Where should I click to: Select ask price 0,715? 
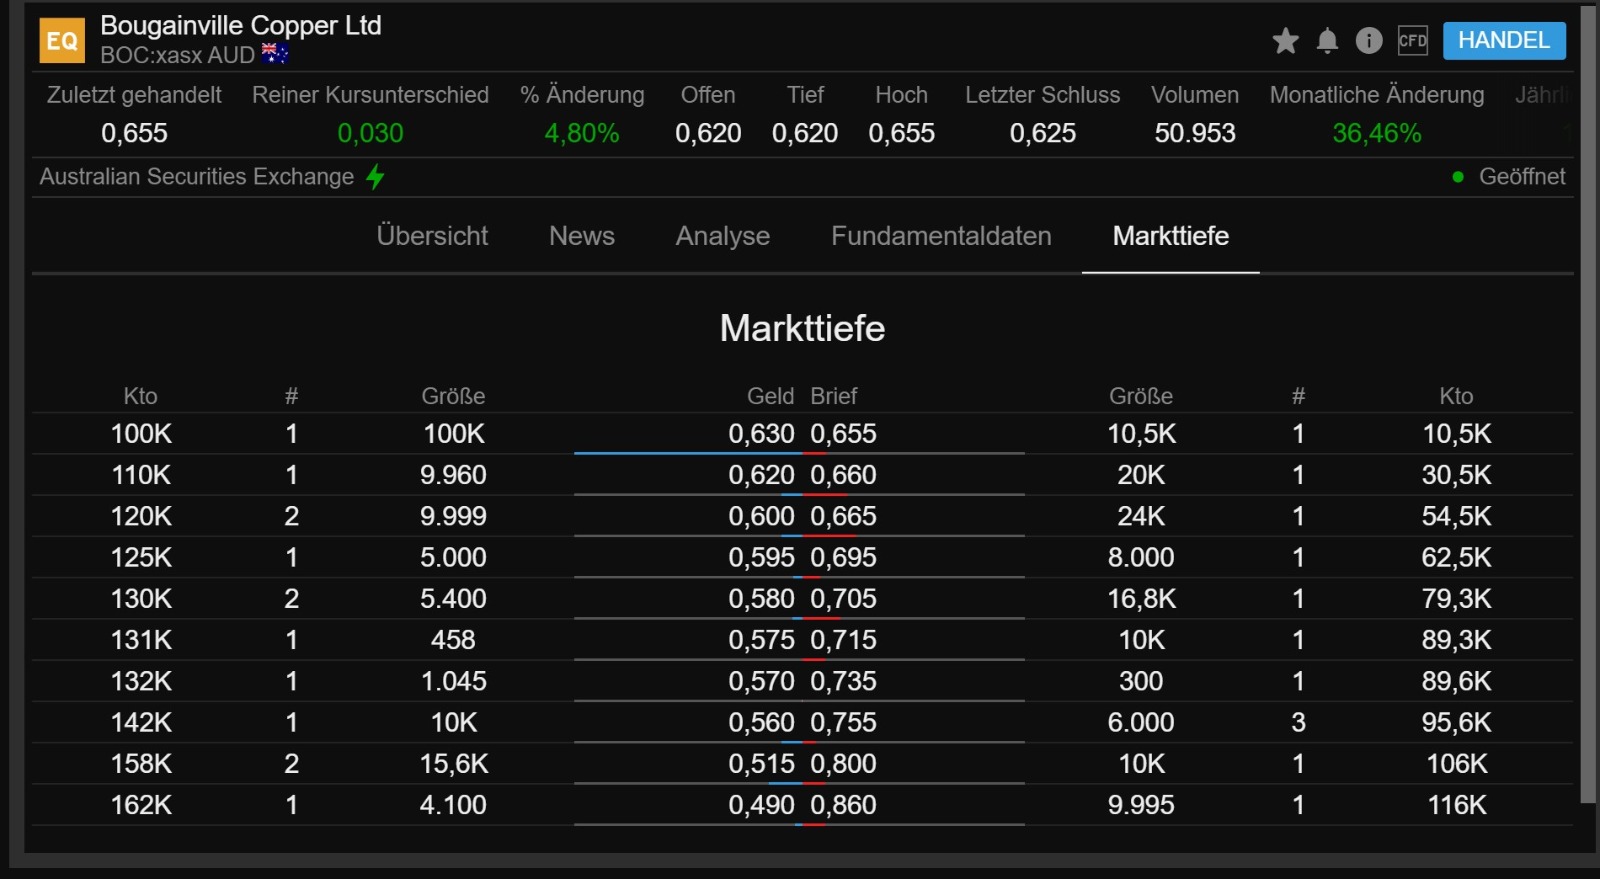(x=843, y=640)
